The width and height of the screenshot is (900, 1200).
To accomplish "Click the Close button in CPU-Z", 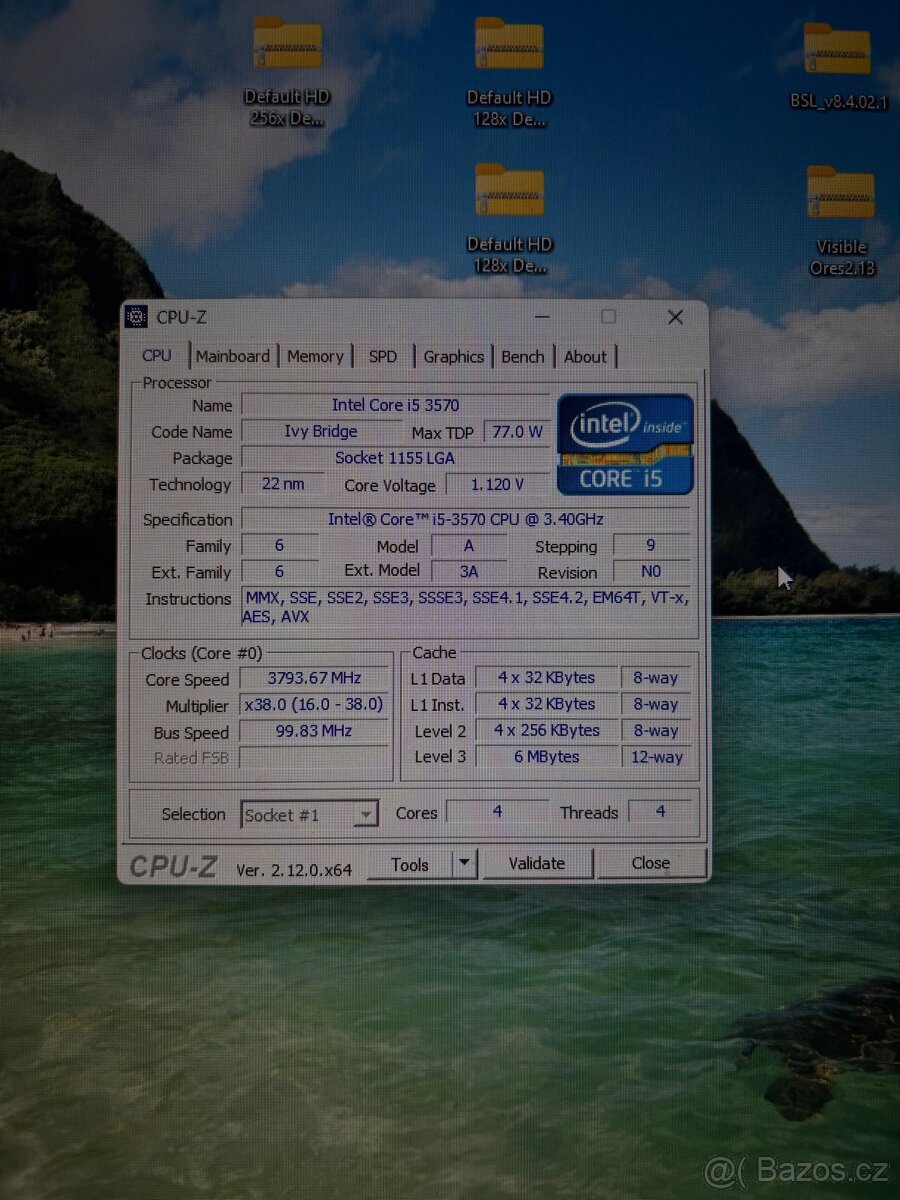I will (x=651, y=863).
